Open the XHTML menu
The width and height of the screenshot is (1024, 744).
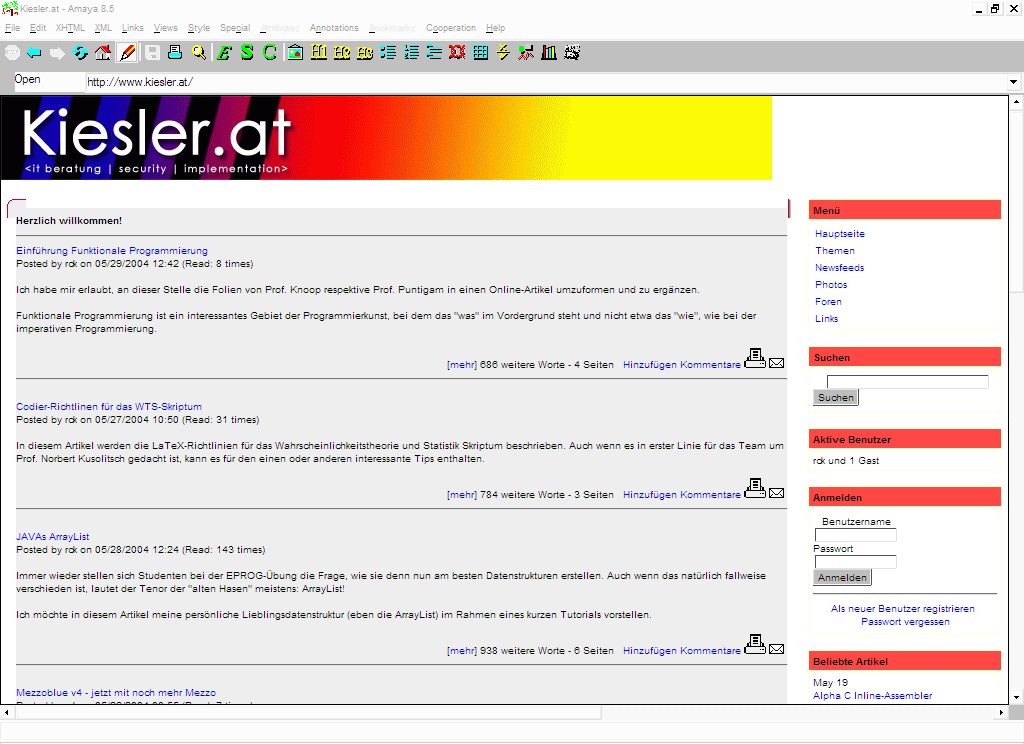tap(70, 28)
